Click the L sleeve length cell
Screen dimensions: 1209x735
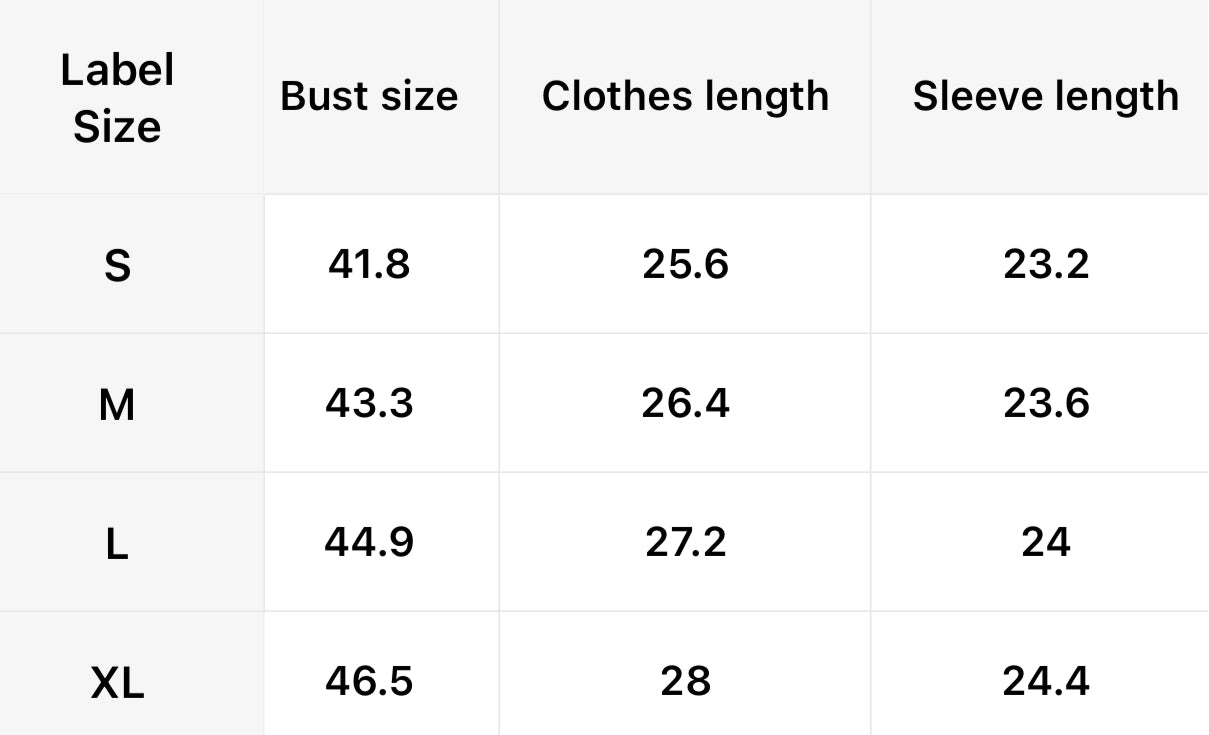pos(1045,542)
